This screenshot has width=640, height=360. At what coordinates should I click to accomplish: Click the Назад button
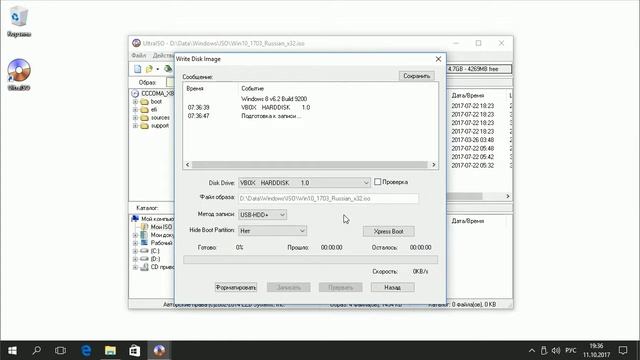393,287
